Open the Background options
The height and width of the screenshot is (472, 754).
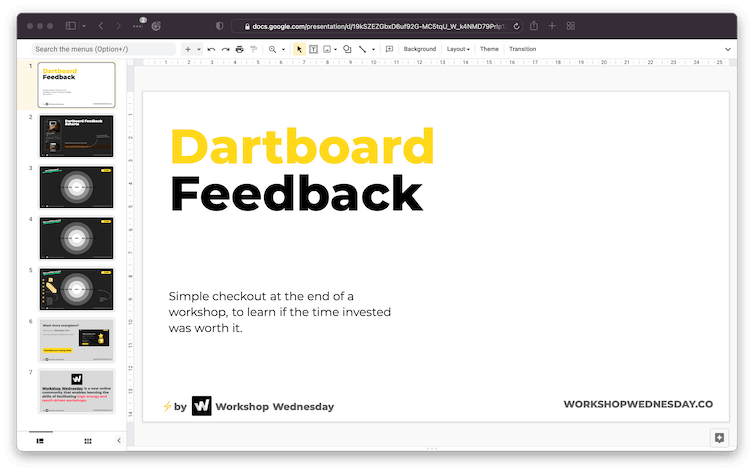[420, 49]
